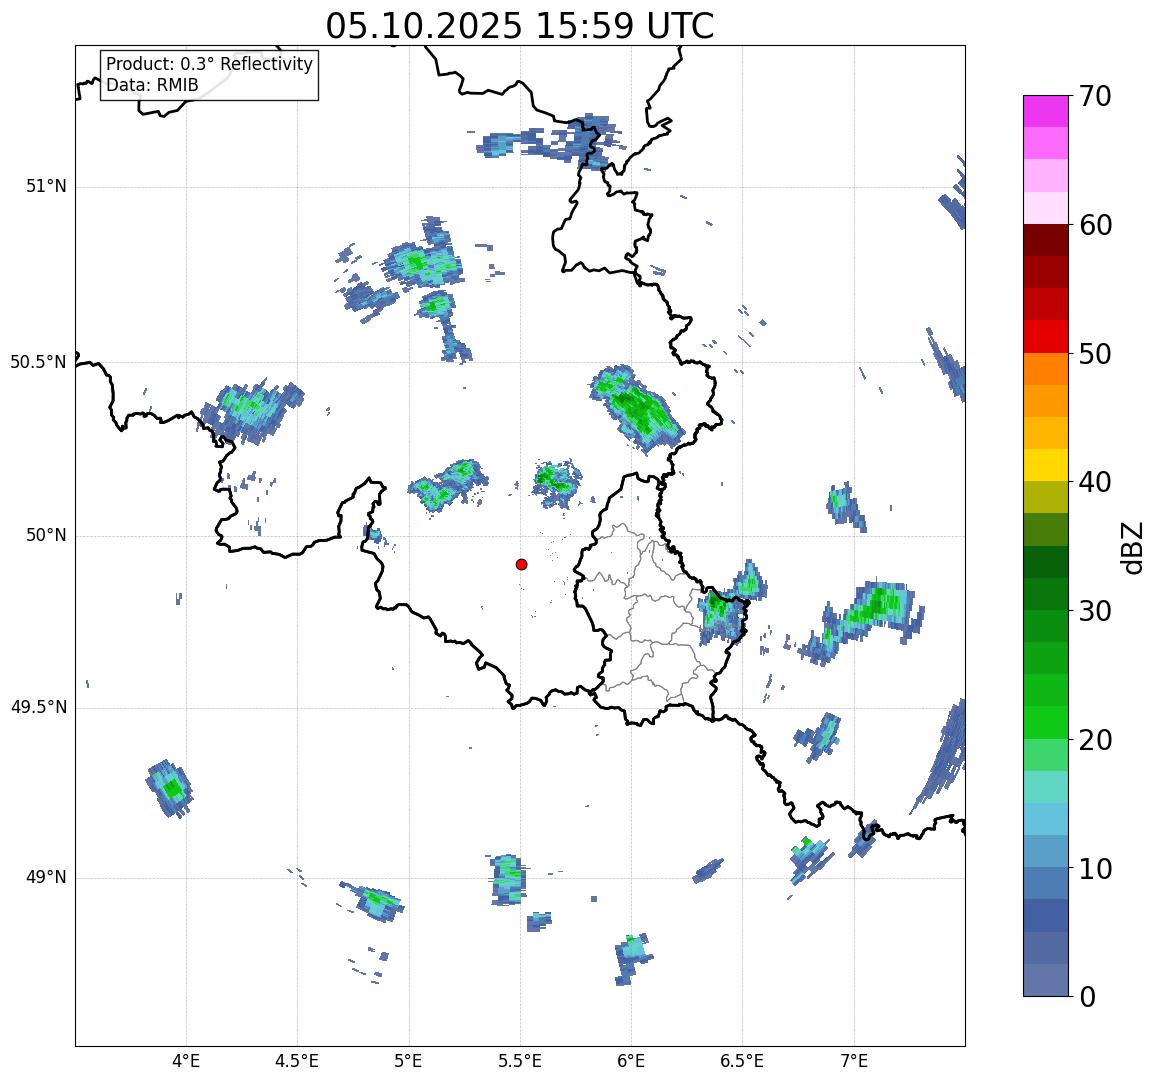This screenshot has height=1081, width=1157.
Task: Click the 4°E longitude label
Action: 186,1061
